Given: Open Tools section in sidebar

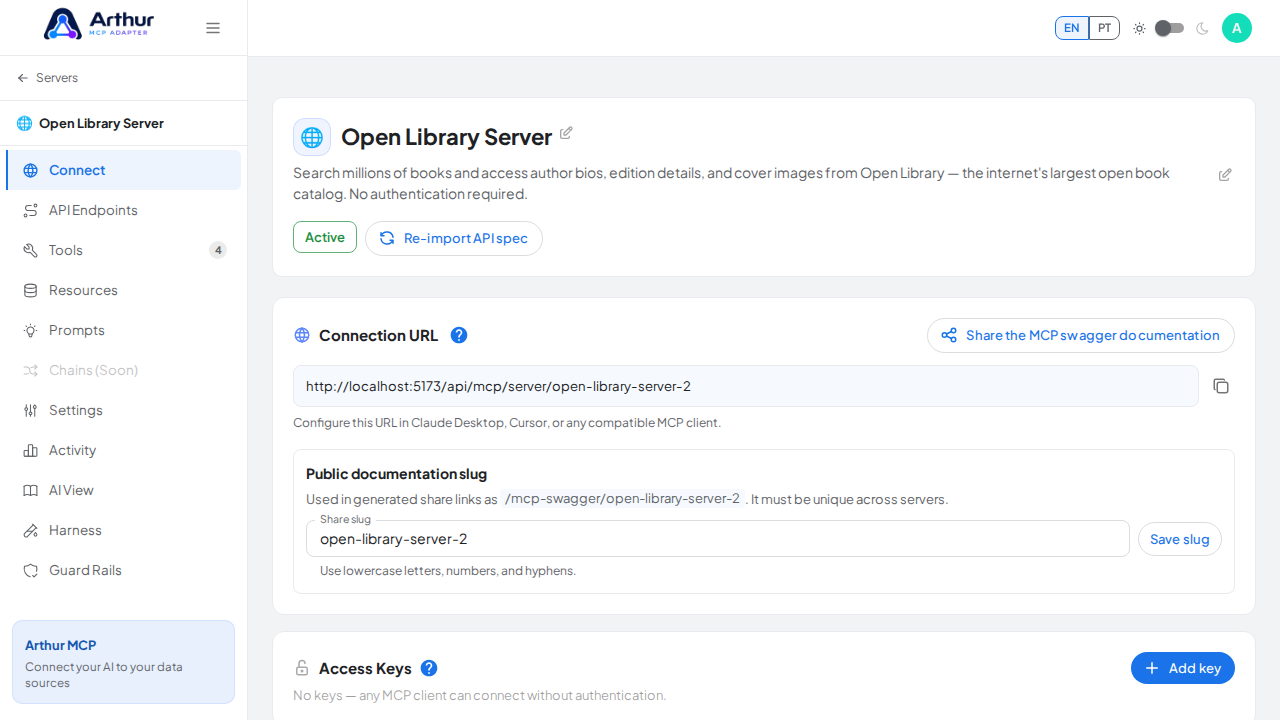Looking at the screenshot, I should [x=124, y=250].
